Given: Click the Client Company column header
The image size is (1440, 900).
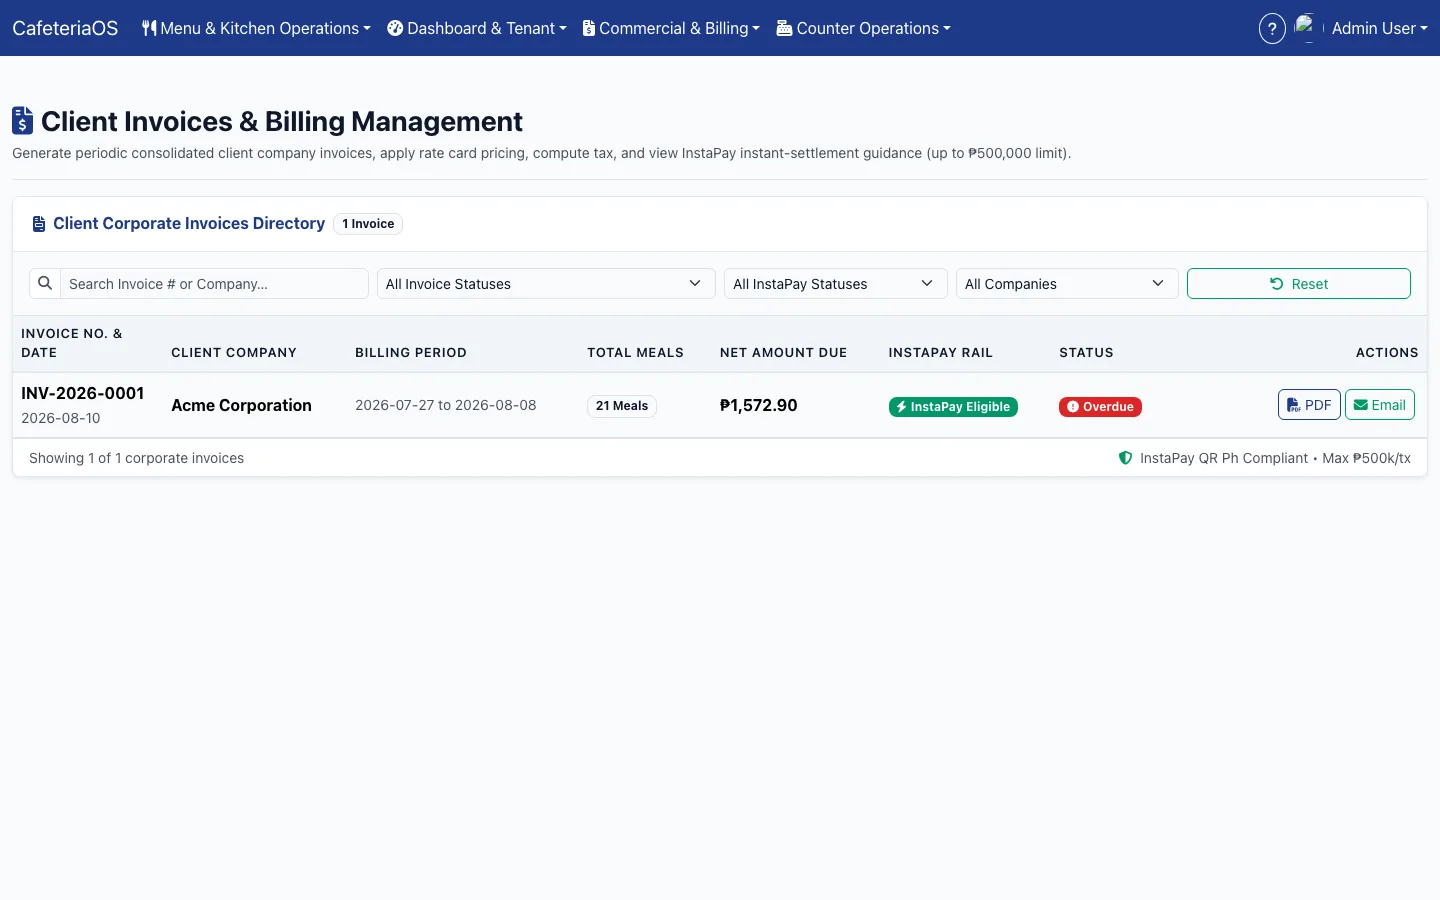Looking at the screenshot, I should [x=234, y=353].
